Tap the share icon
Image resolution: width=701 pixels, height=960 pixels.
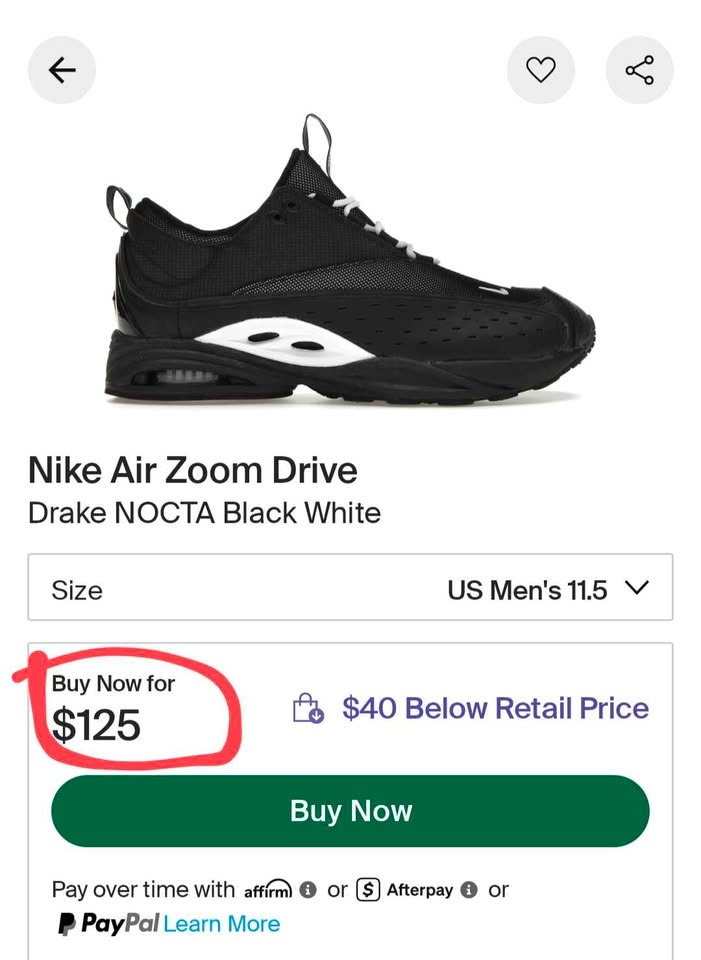639,70
